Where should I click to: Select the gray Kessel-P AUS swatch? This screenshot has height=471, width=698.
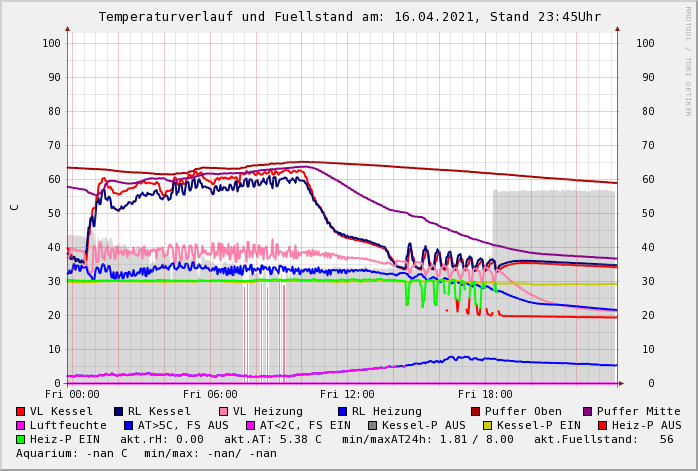372,425
